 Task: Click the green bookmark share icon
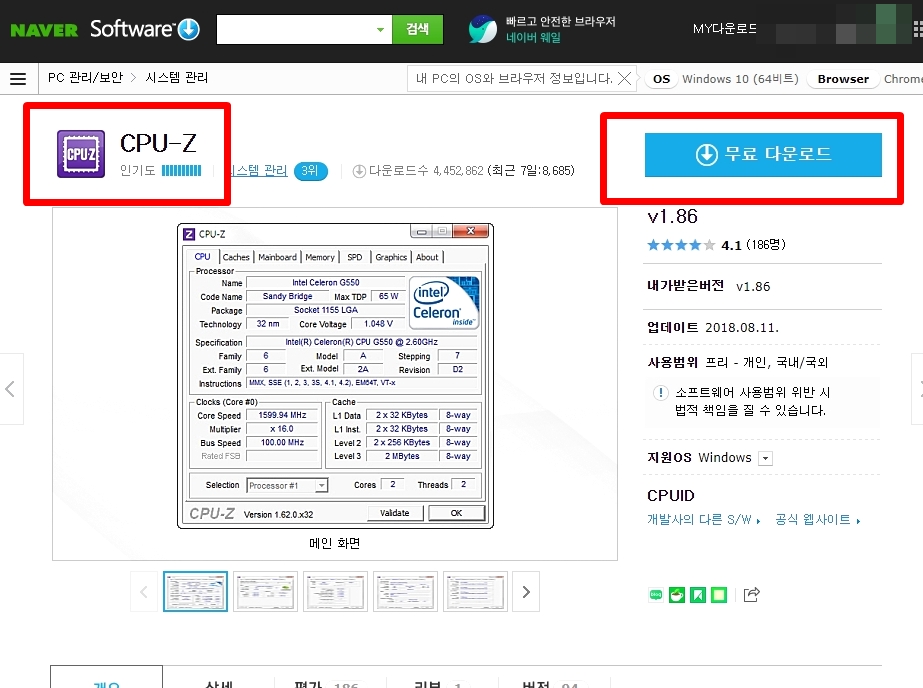tap(698, 595)
